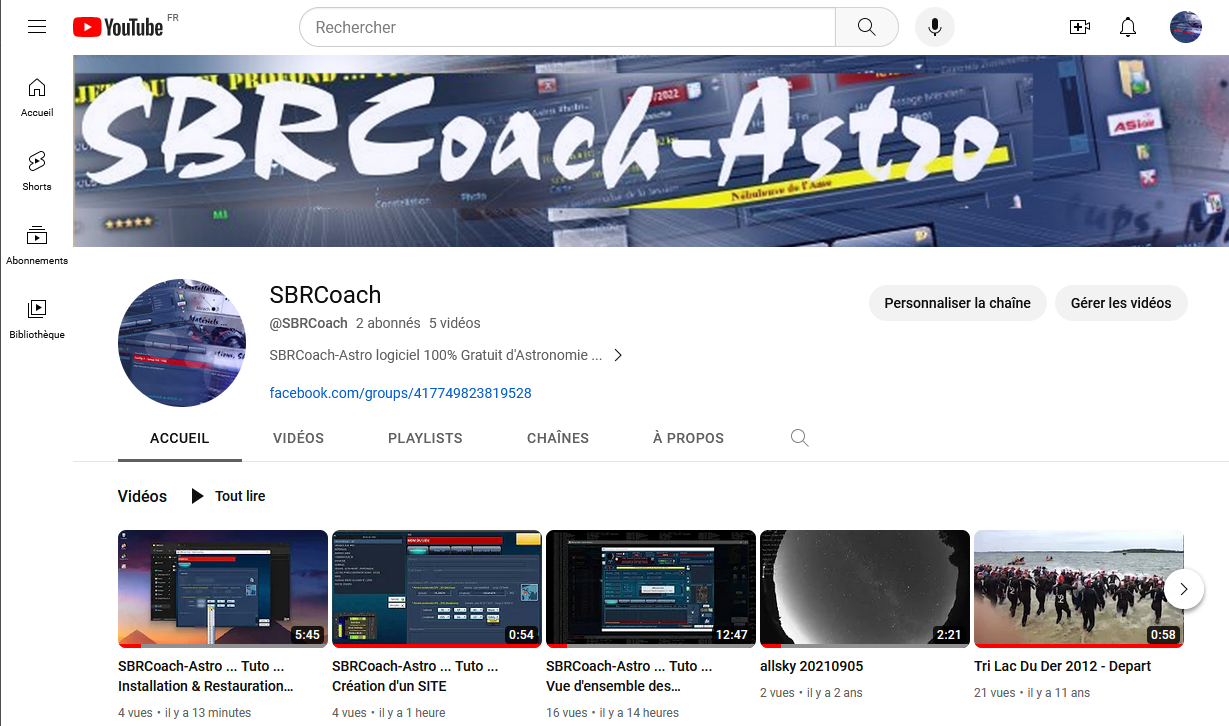
Task: Open the account avatar menu
Action: click(1186, 27)
